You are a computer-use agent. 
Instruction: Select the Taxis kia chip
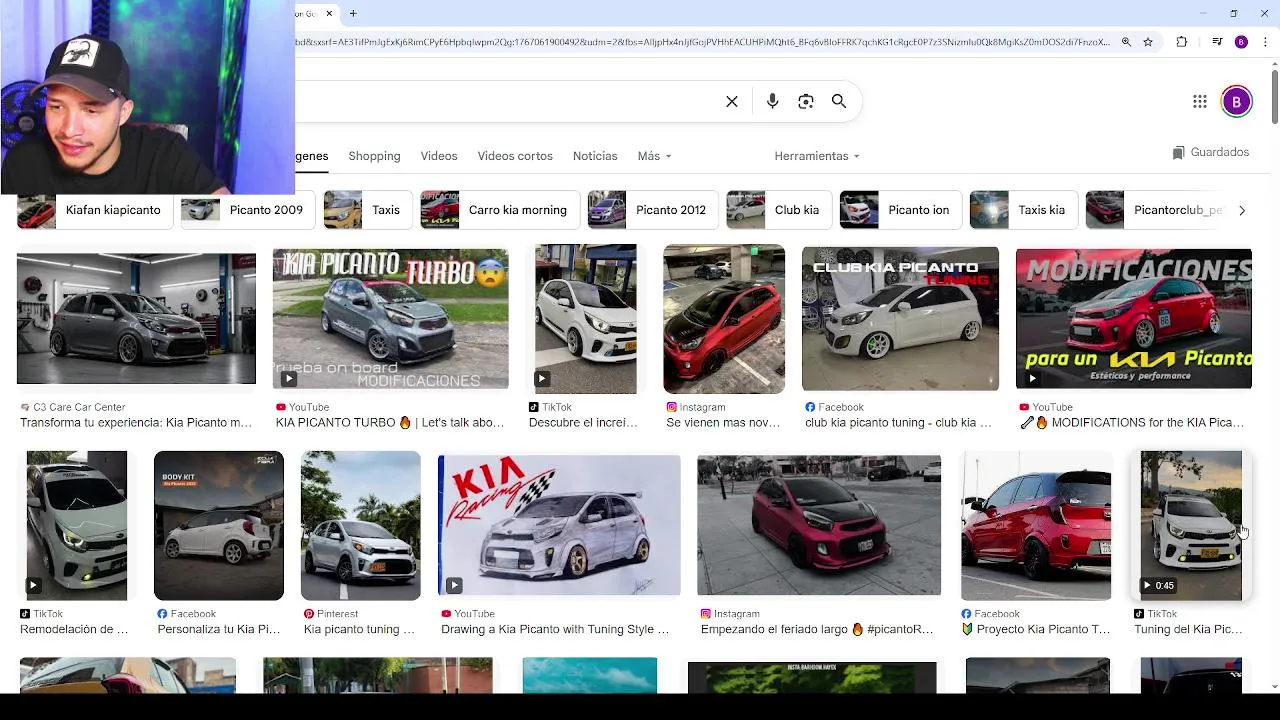pyautogui.click(x=1022, y=210)
